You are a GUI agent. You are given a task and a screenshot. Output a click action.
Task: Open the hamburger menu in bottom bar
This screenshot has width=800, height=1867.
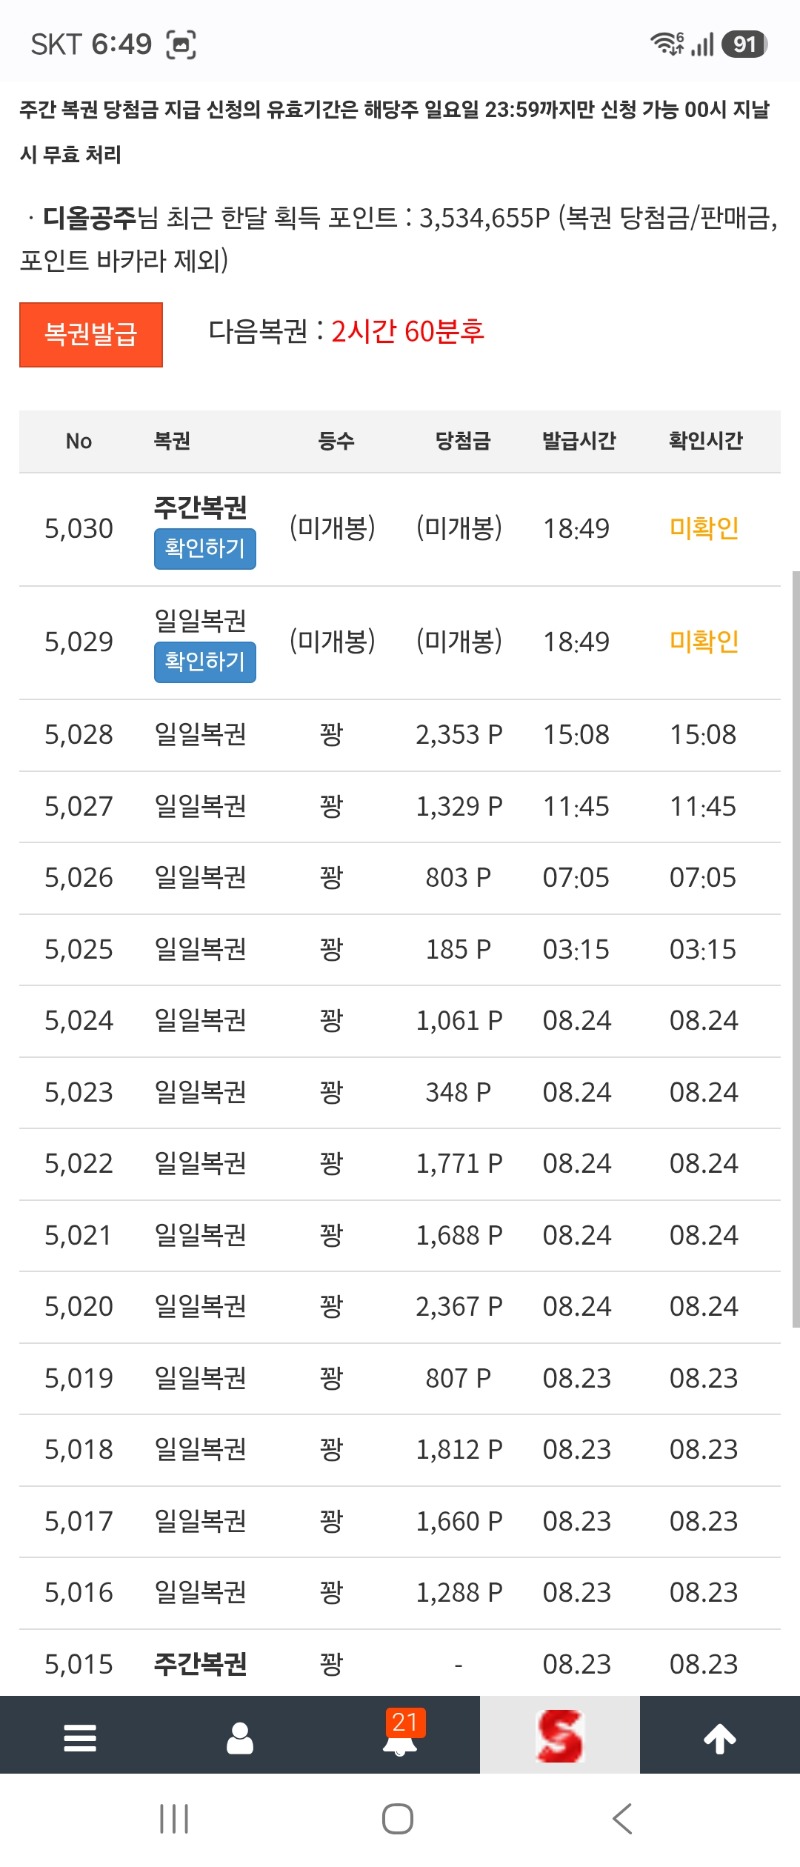click(80, 1738)
